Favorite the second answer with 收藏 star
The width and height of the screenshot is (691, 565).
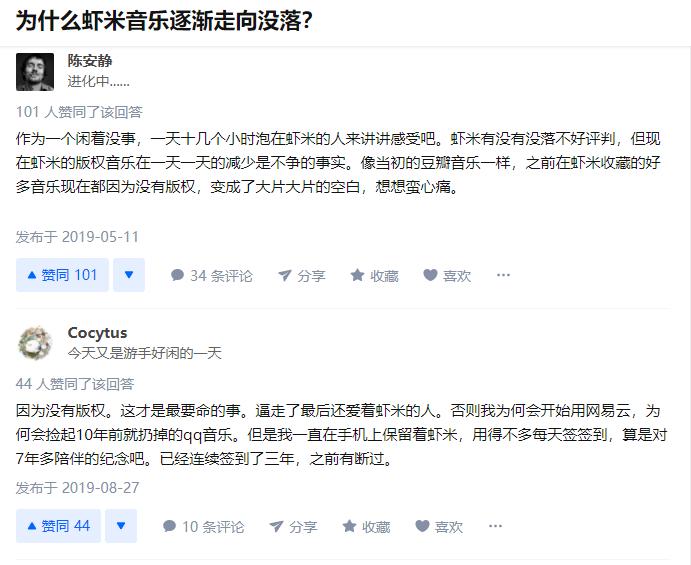366,526
